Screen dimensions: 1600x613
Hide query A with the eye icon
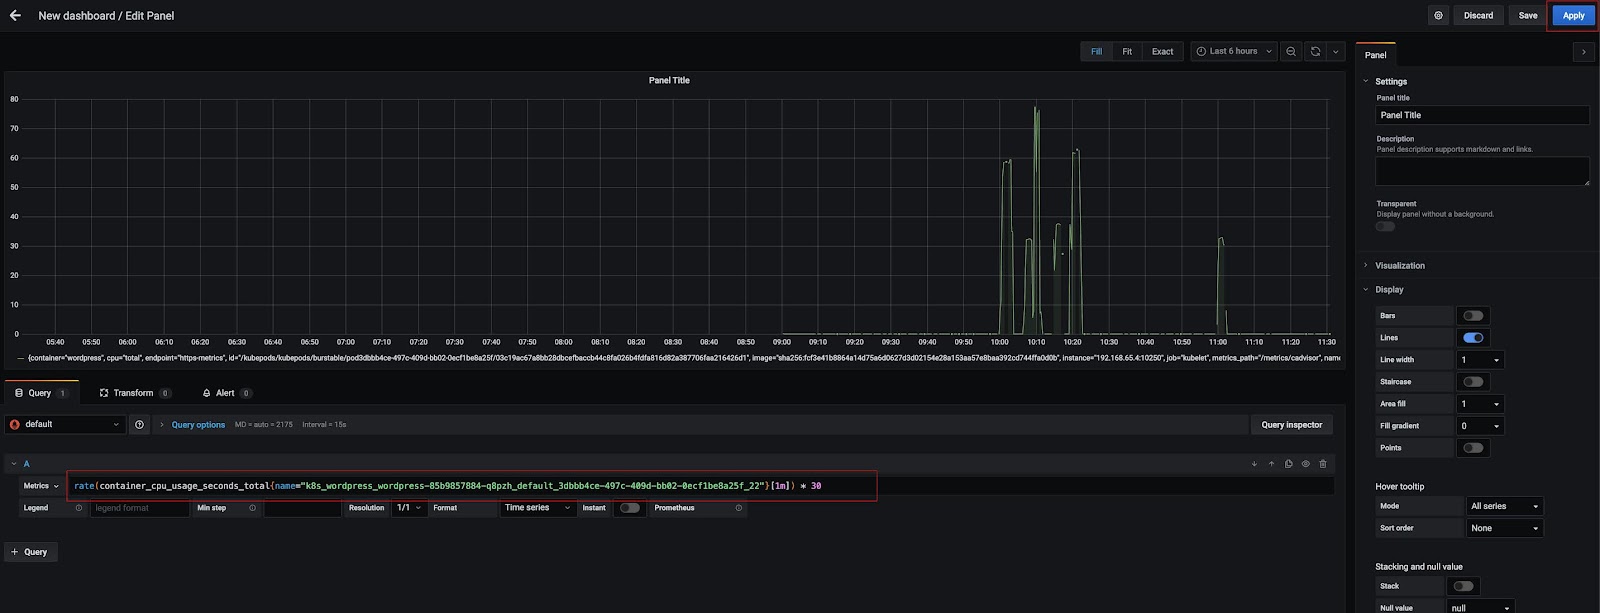1305,464
